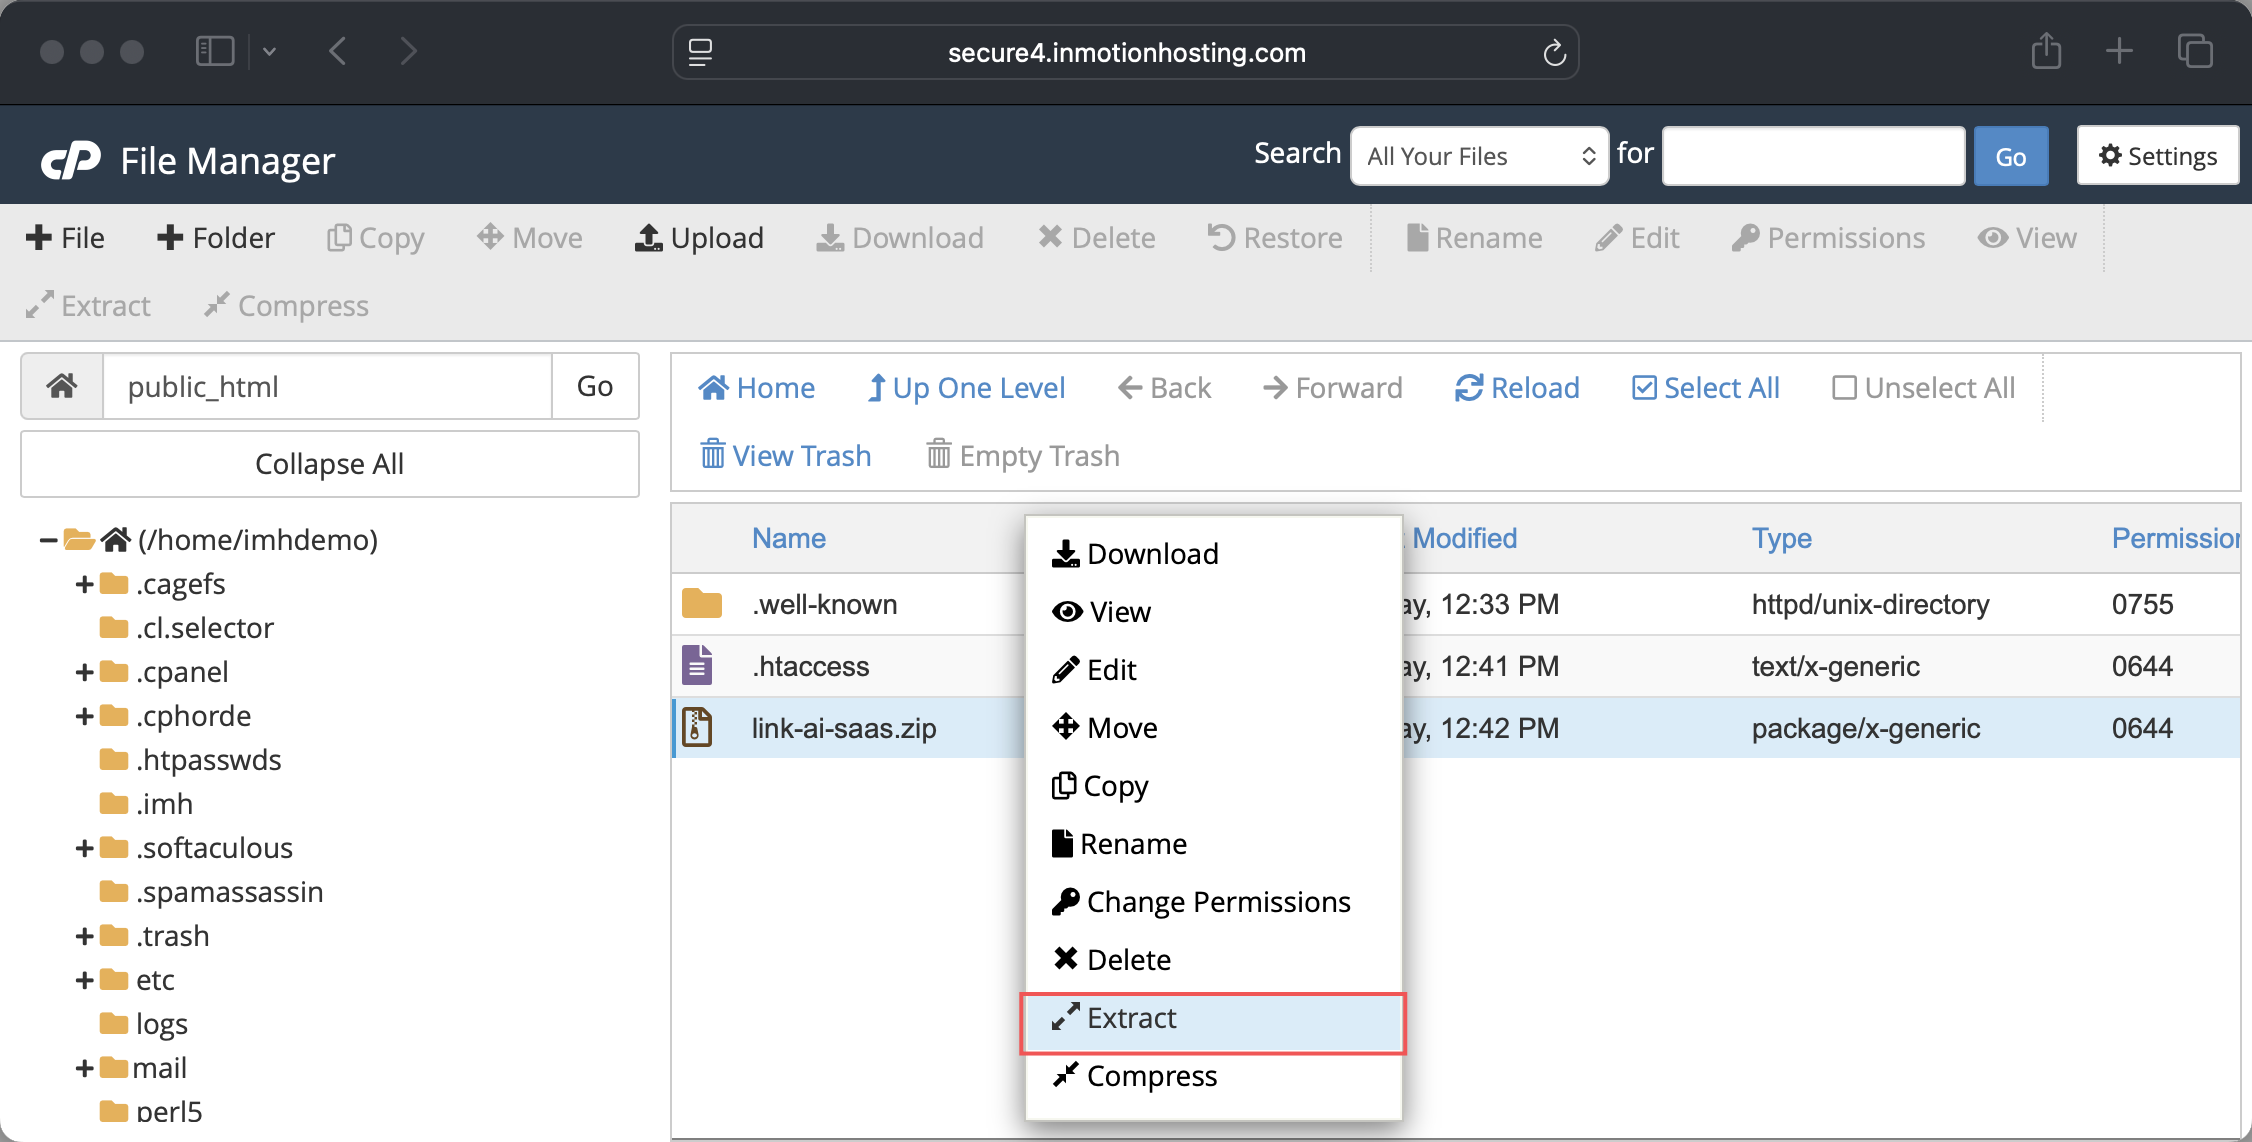The height and width of the screenshot is (1142, 2252).
Task: Click the Reload icon in navigation bar
Action: 1468,388
